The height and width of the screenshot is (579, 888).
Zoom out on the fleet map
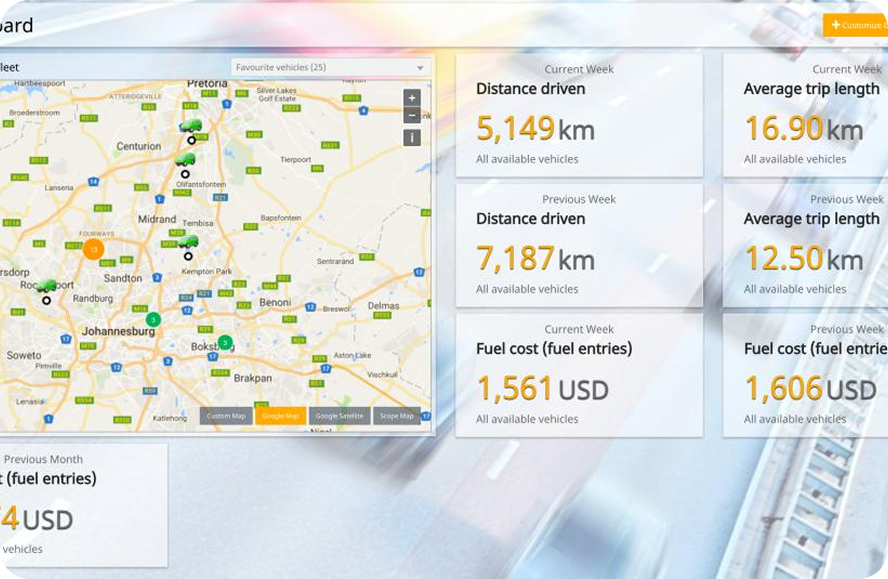(411, 115)
